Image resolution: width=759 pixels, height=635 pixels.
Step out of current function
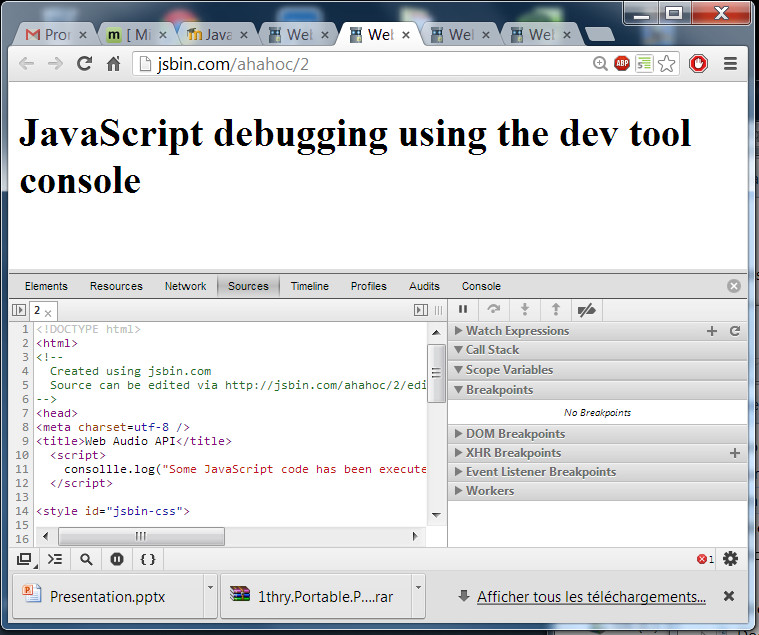tap(556, 309)
